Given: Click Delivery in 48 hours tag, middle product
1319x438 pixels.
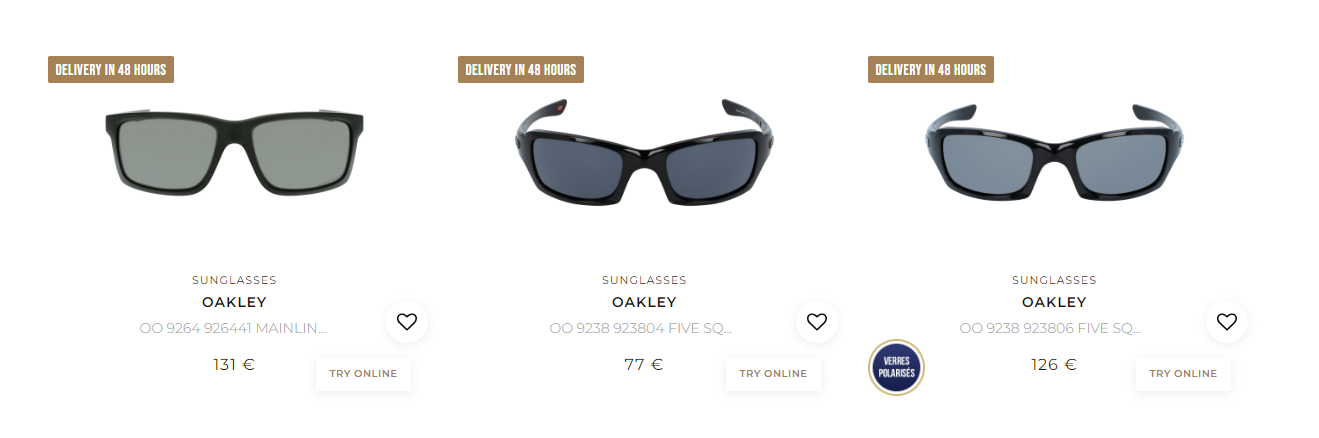Looking at the screenshot, I should 521,69.
